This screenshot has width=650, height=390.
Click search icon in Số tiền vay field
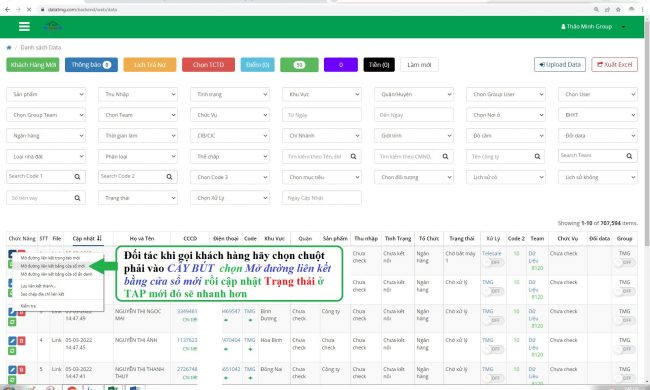pyautogui.click(x=77, y=198)
